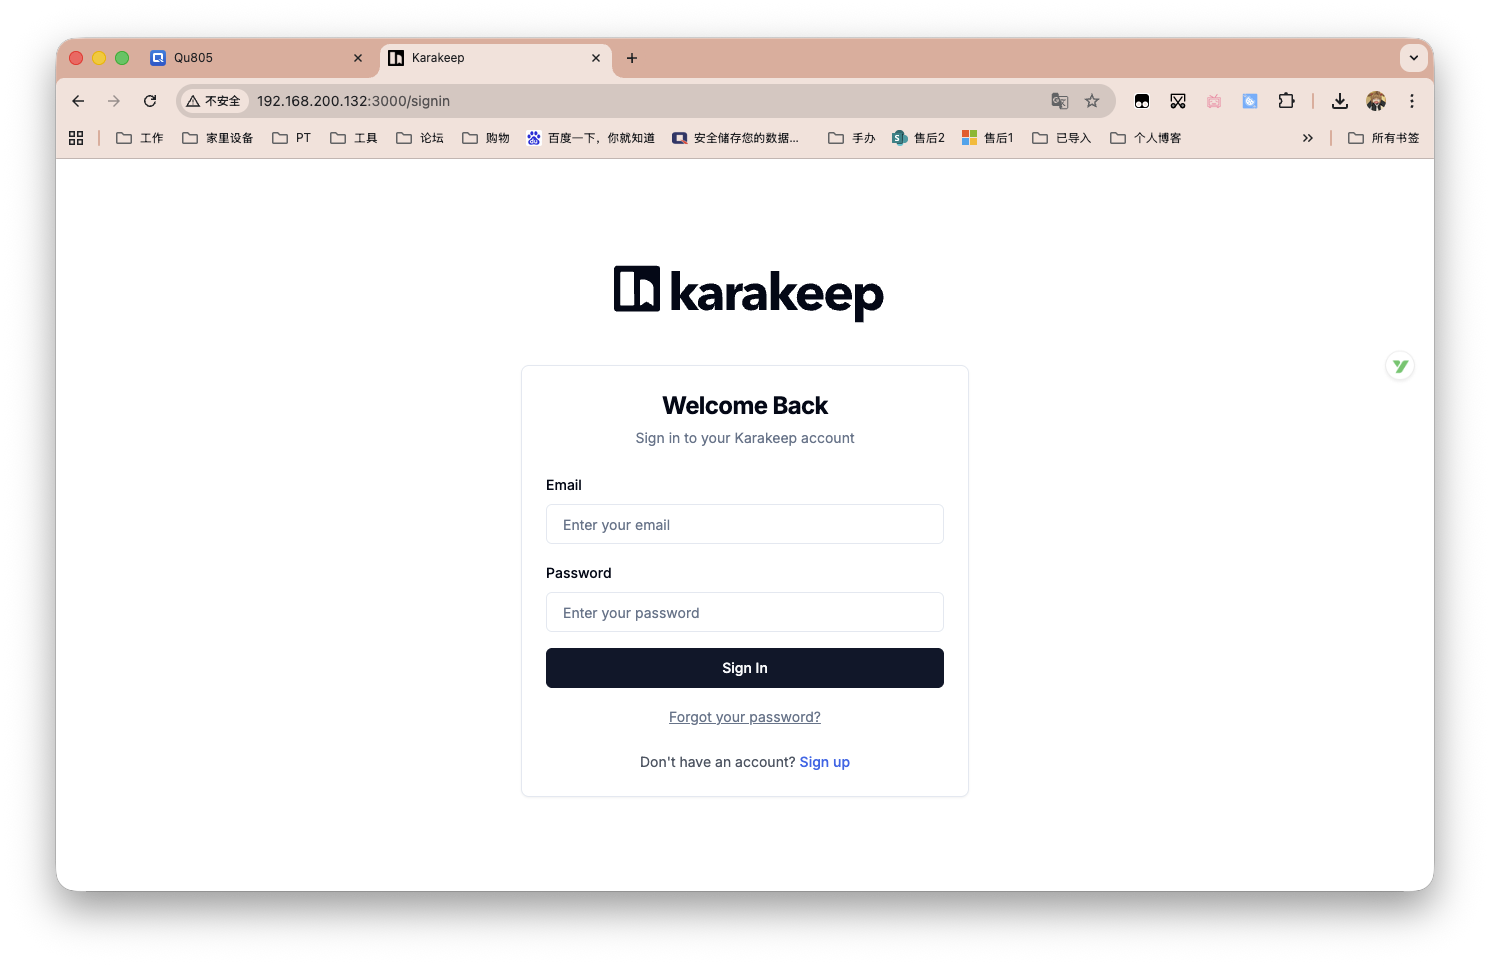1490x965 pixels.
Task: Click the browser reload icon
Action: 150,101
